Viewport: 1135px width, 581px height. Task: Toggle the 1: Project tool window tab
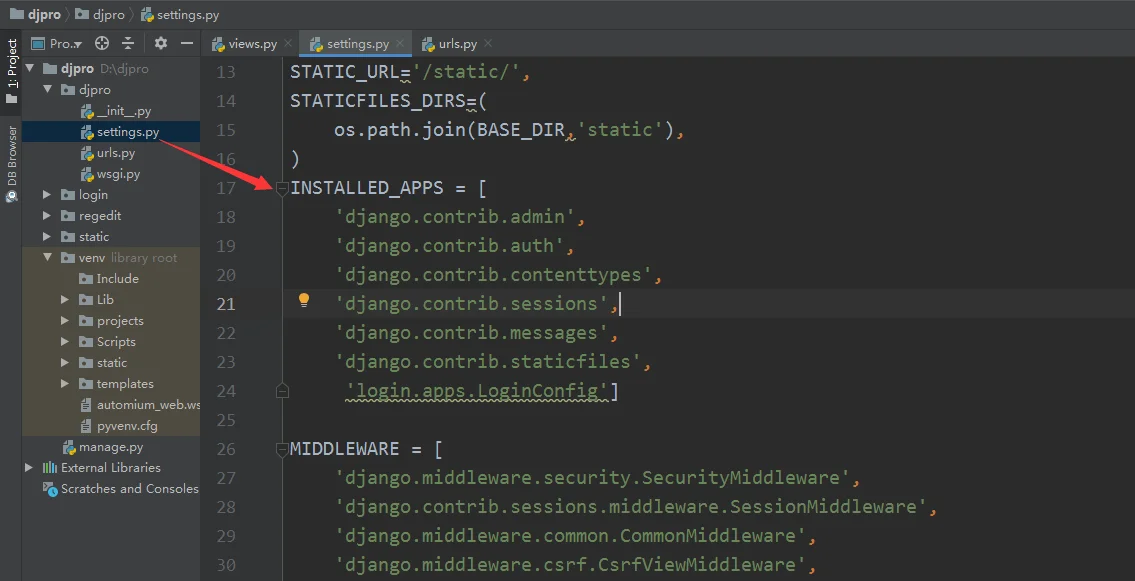pos(12,71)
